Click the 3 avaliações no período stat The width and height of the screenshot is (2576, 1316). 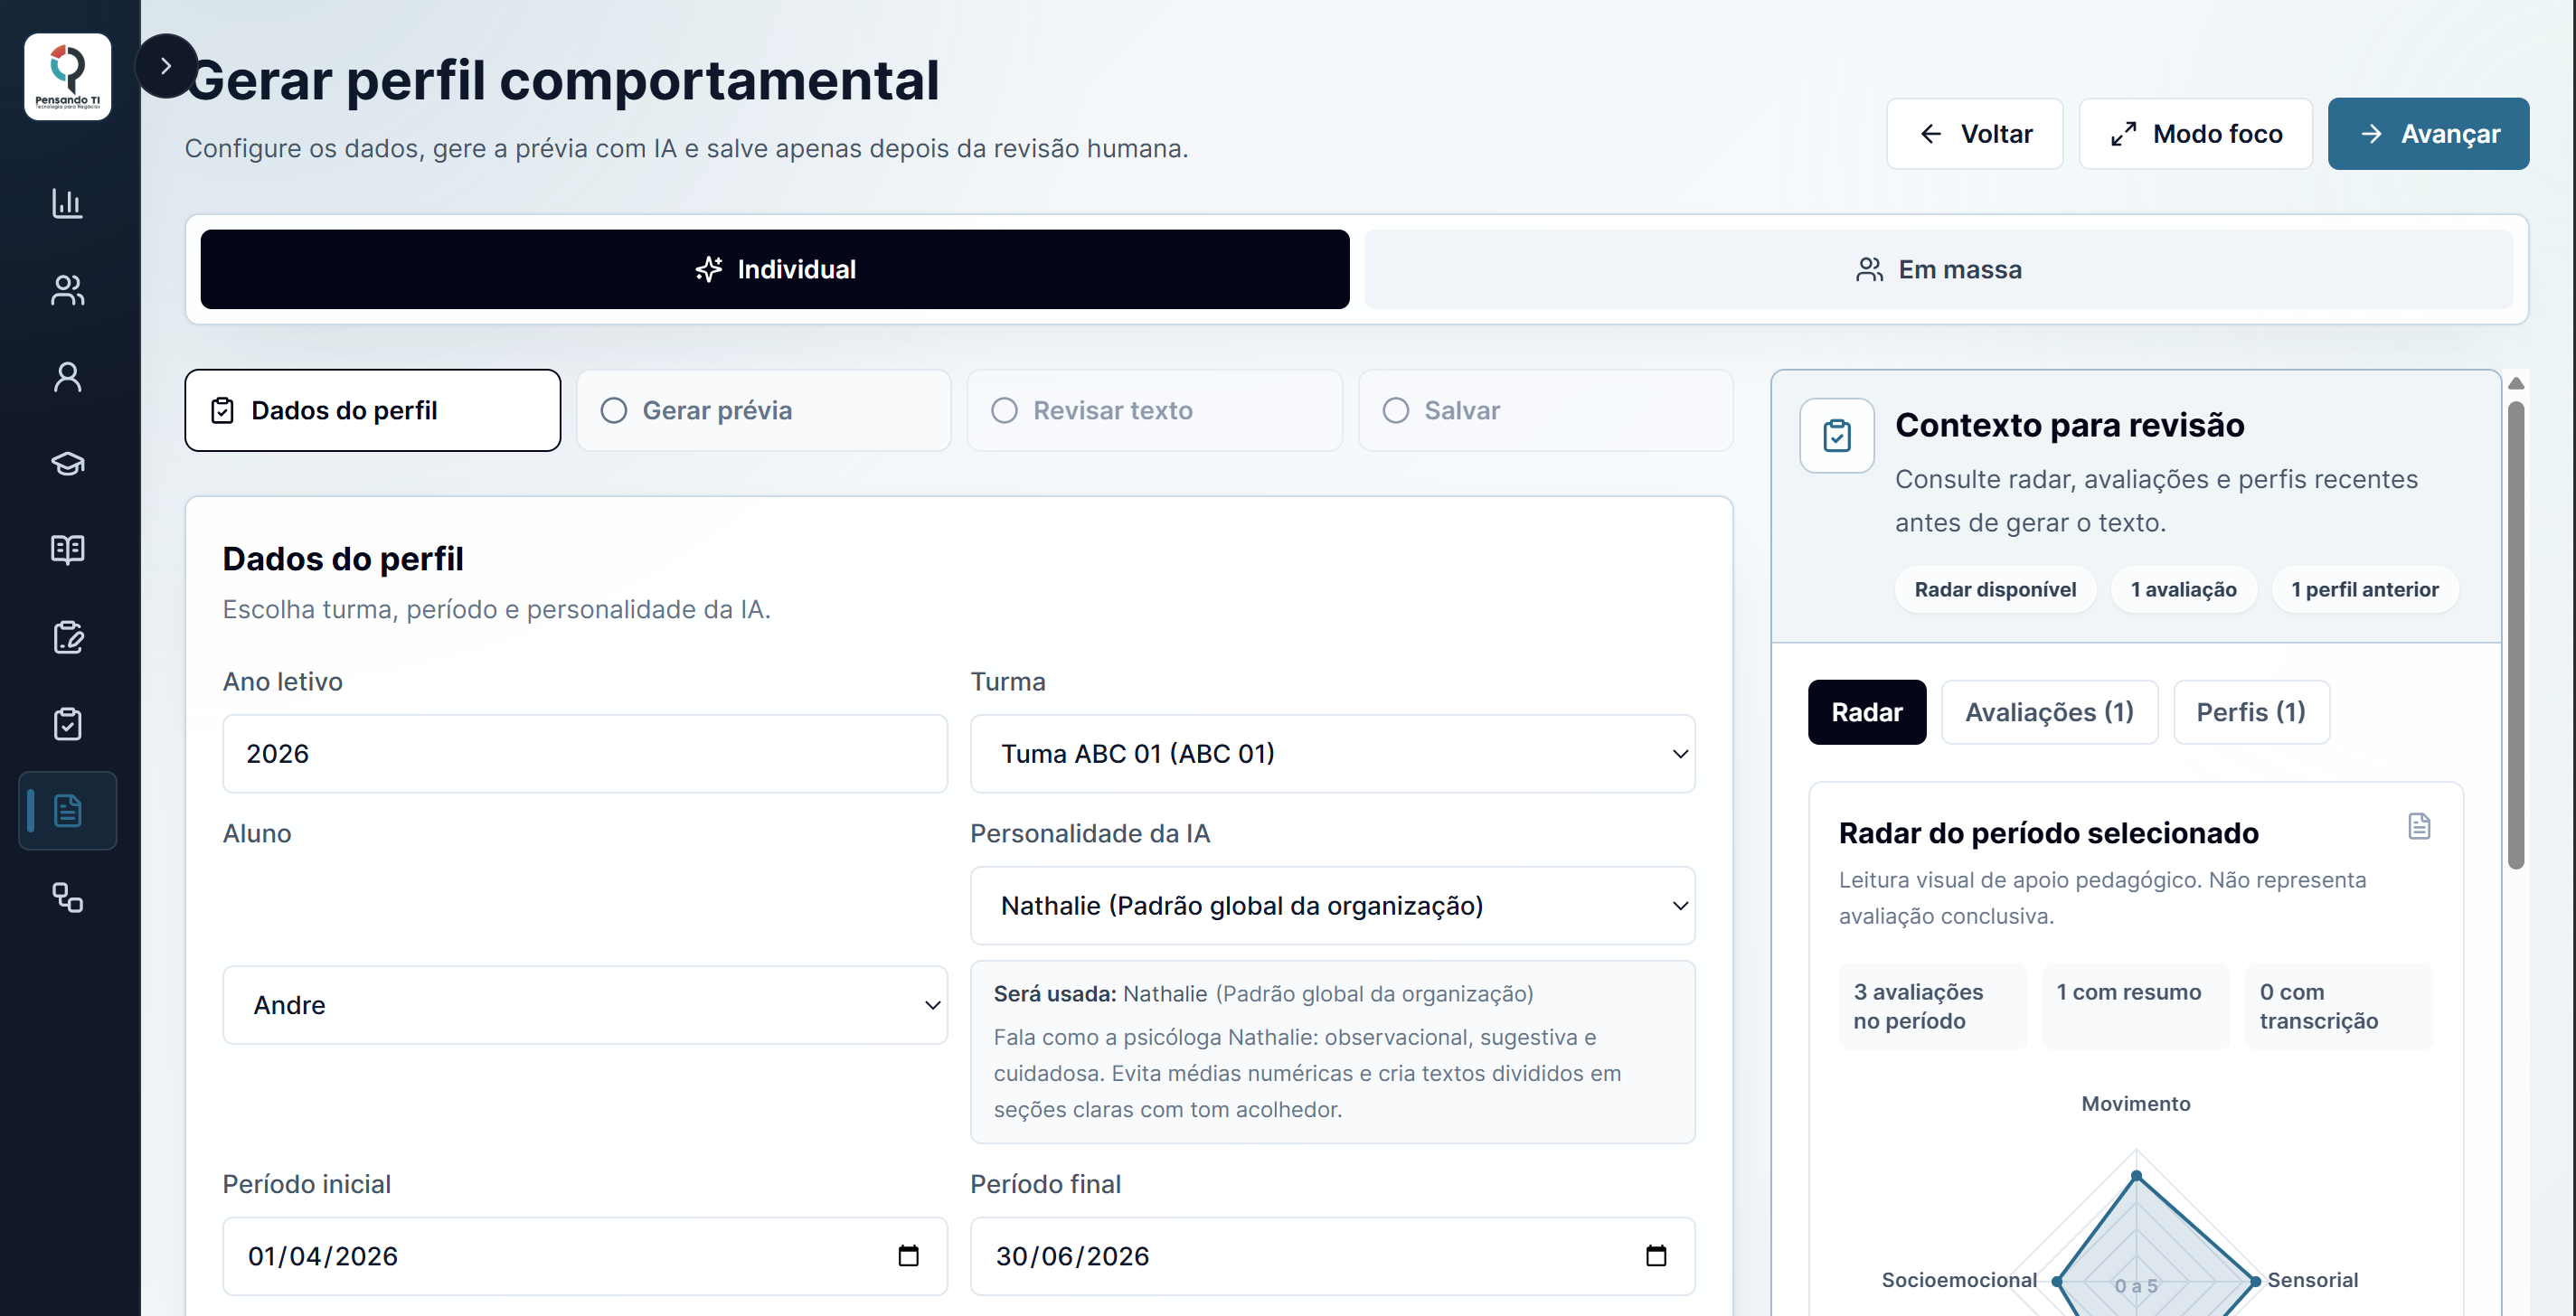tap(1932, 1006)
